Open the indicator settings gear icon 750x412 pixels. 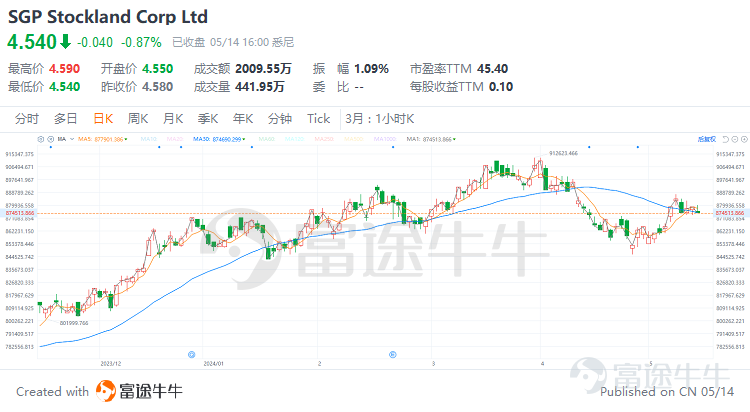tap(41, 139)
